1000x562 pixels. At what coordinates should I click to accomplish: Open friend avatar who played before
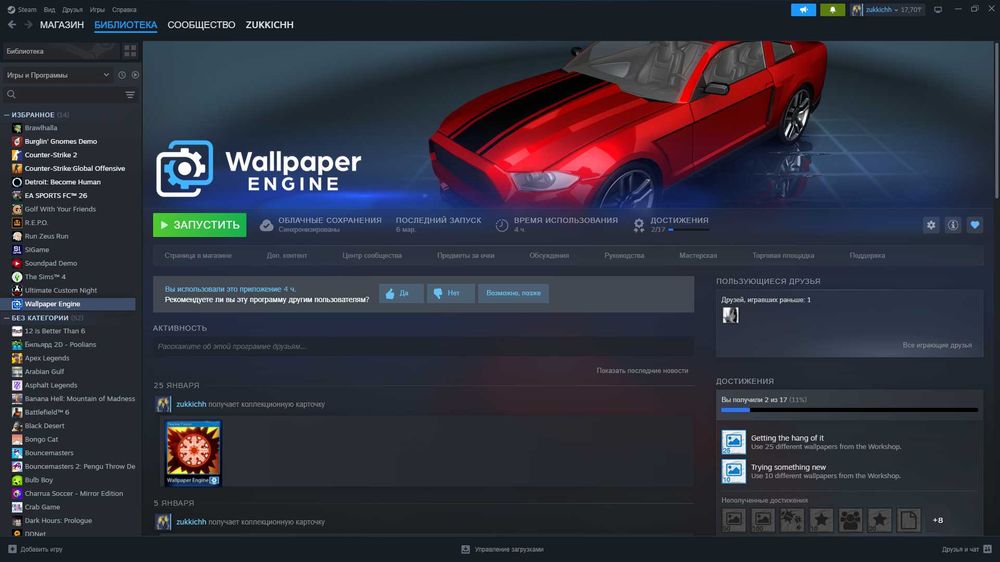click(730, 314)
